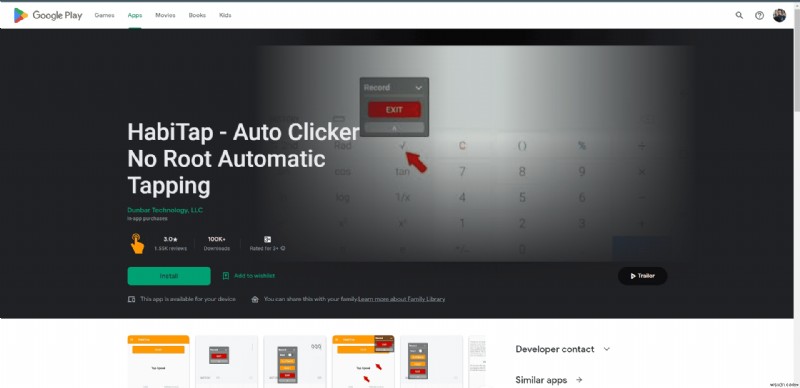The width and height of the screenshot is (800, 388).
Task: Click the 100K+ Downloads stat
Action: click(217, 244)
